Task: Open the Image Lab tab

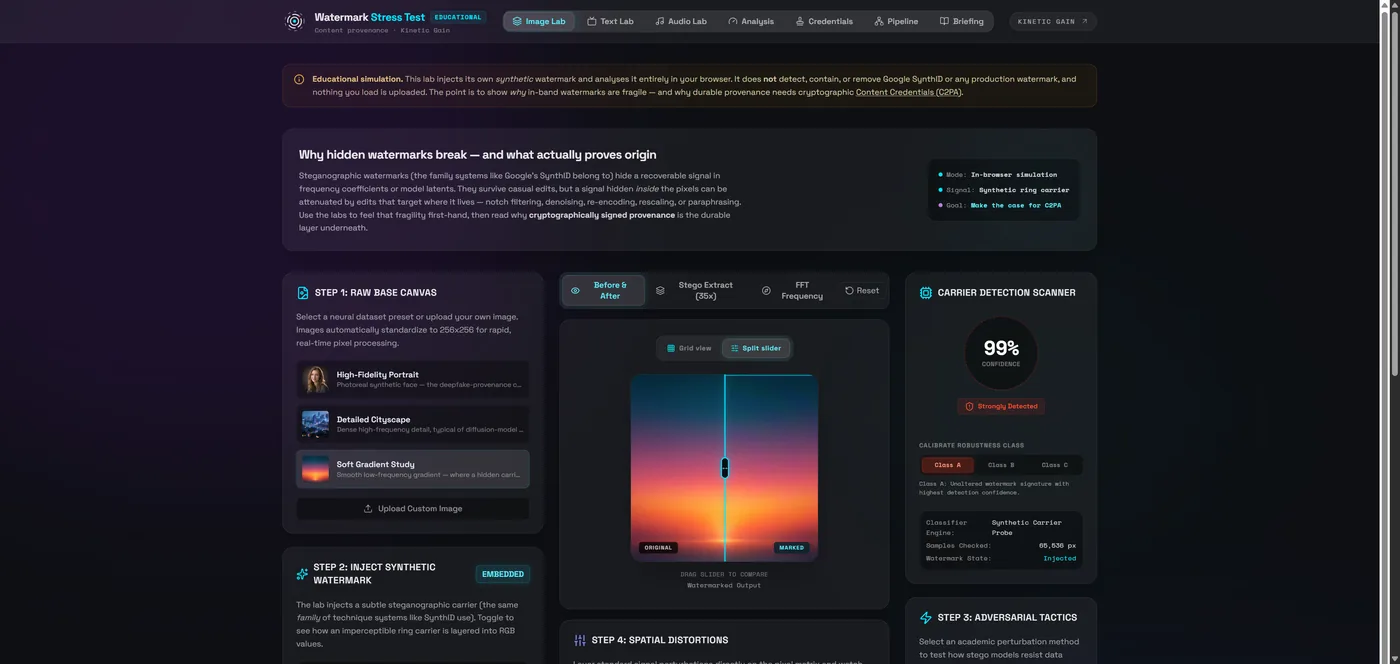Action: coord(539,21)
